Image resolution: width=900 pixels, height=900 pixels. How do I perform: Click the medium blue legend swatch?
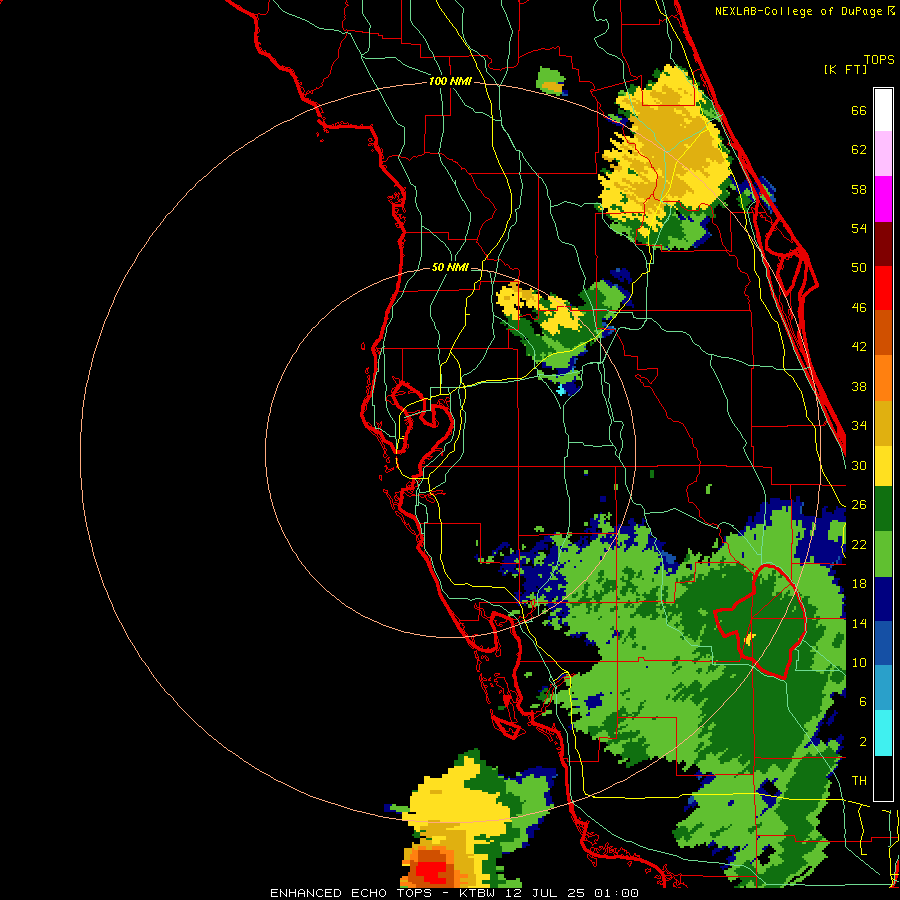(x=883, y=644)
